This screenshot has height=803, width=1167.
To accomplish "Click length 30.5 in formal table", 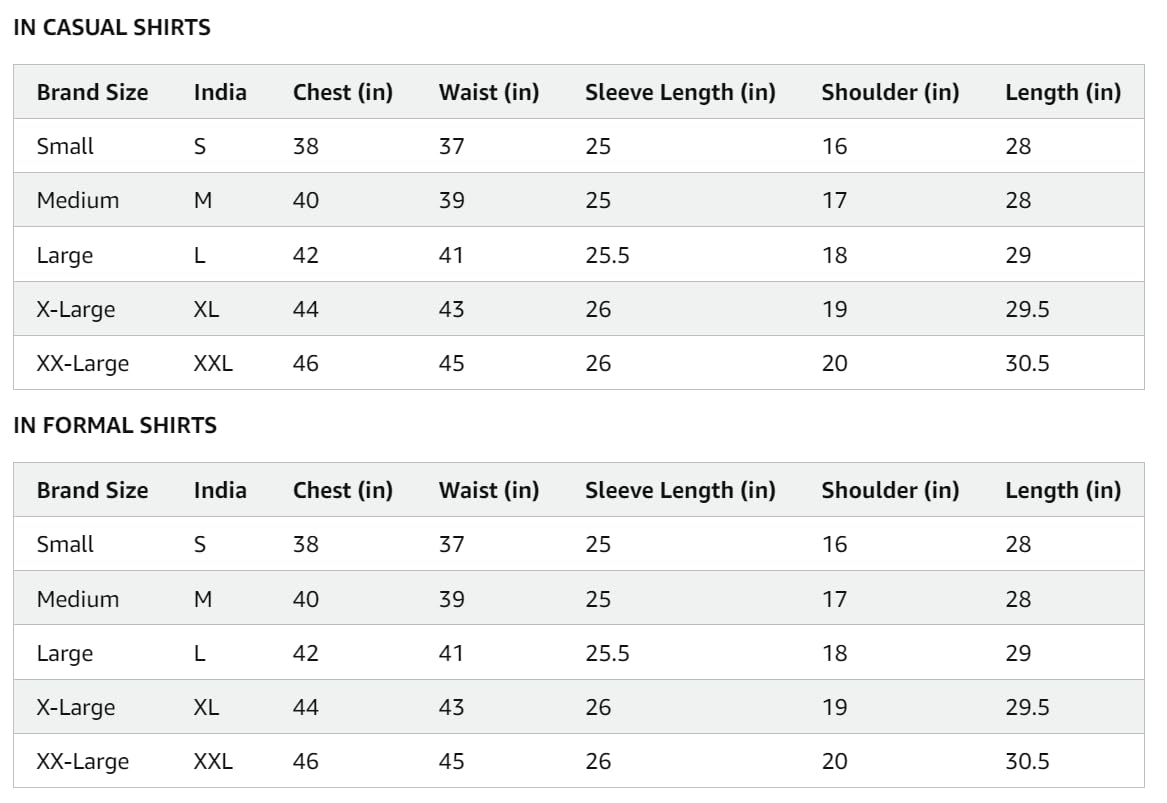I will click(x=1027, y=761).
